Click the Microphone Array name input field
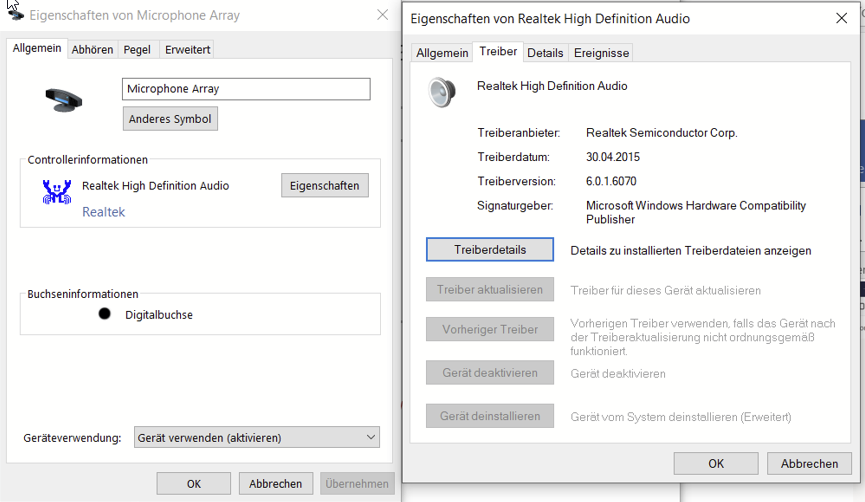Image resolution: width=865 pixels, height=502 pixels. tap(246, 89)
